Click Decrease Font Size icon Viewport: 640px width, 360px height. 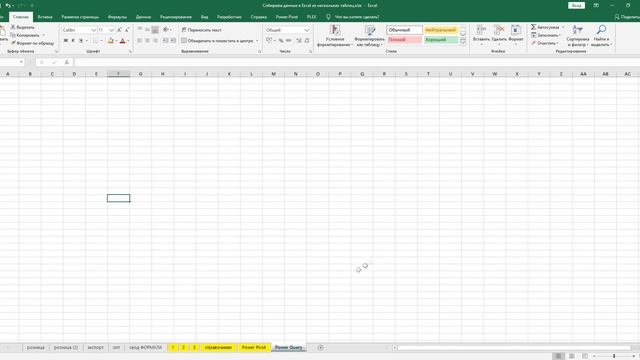click(127, 30)
